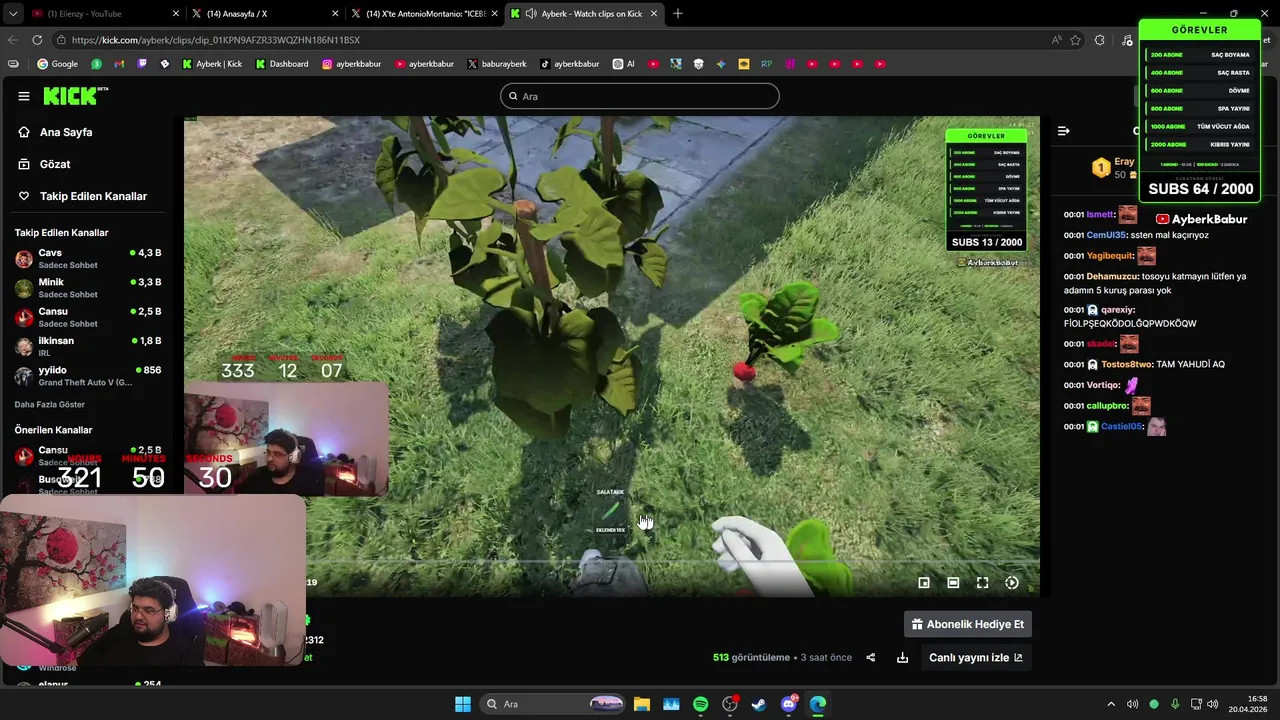This screenshot has height=720, width=1280.
Task: Open the Google bookmark
Action: point(57,64)
